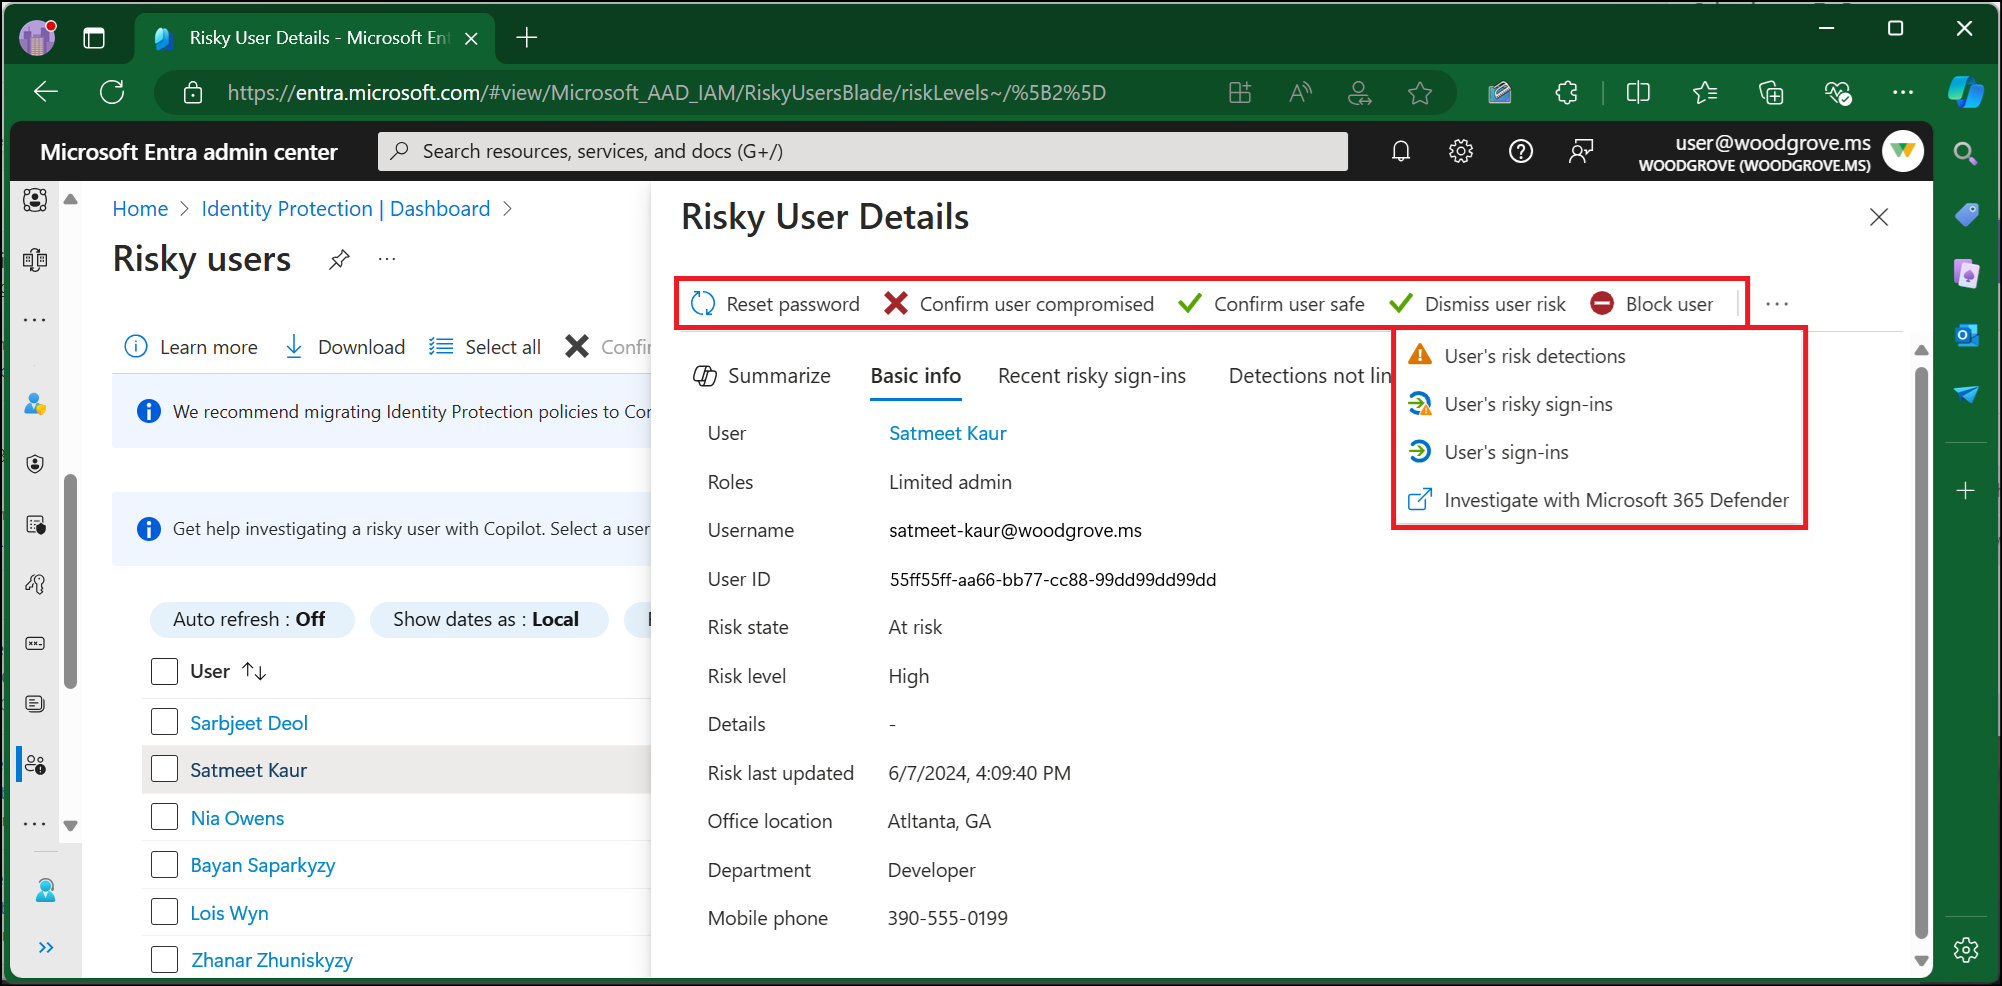The width and height of the screenshot is (2002, 986).
Task: Go to Home breadcrumb
Action: pos(140,209)
